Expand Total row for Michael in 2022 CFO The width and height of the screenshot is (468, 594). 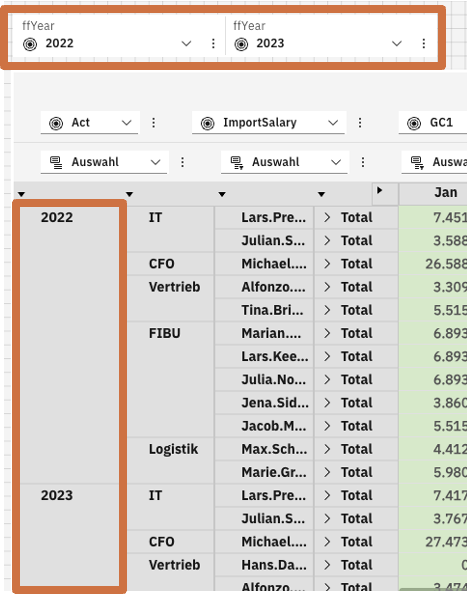pyautogui.click(x=327, y=264)
